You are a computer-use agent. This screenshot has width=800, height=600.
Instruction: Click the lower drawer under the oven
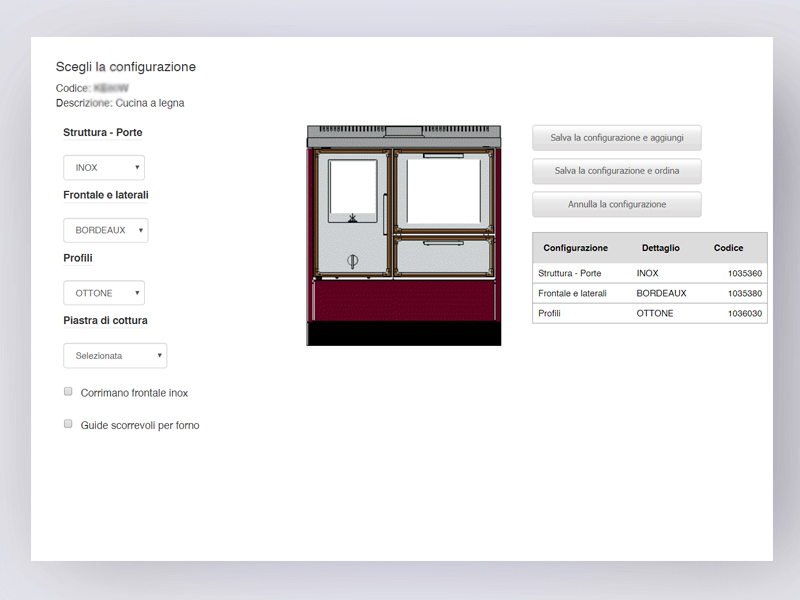click(444, 257)
